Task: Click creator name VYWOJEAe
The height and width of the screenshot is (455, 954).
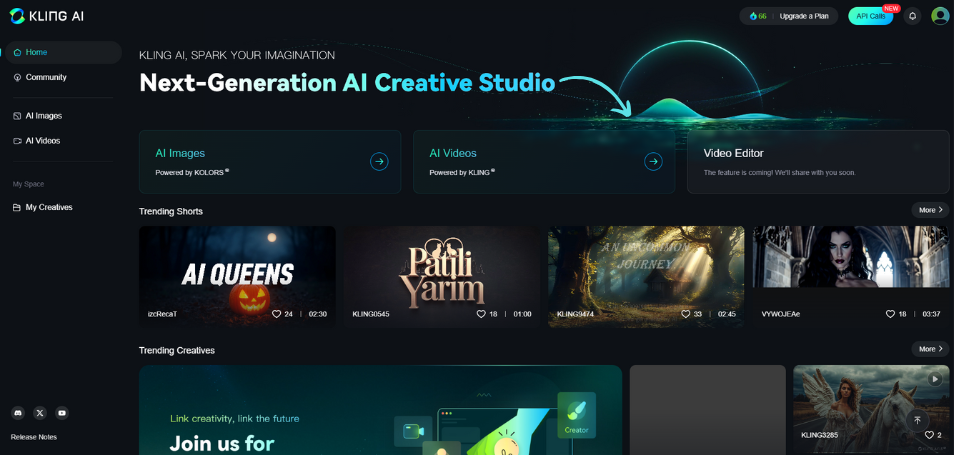Action: [781, 314]
